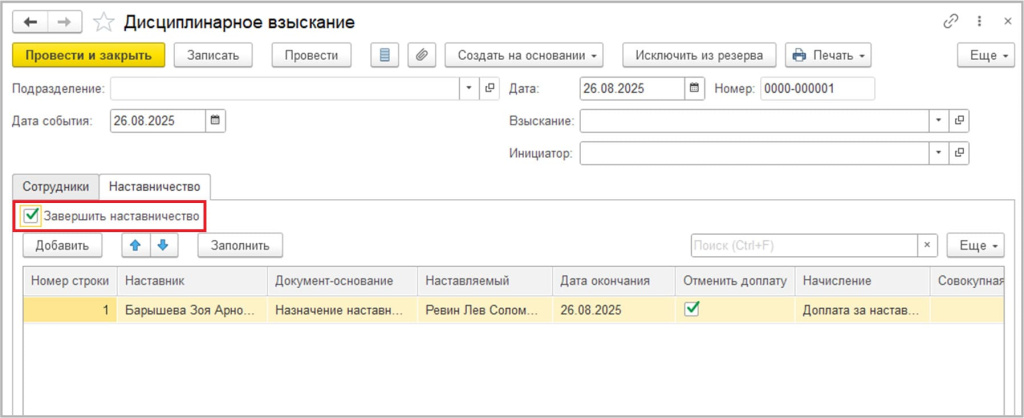Viewport: 1024px width, 418px height.
Task: Toggle Отменить доплату checkbox in first row
Action: (x=691, y=310)
